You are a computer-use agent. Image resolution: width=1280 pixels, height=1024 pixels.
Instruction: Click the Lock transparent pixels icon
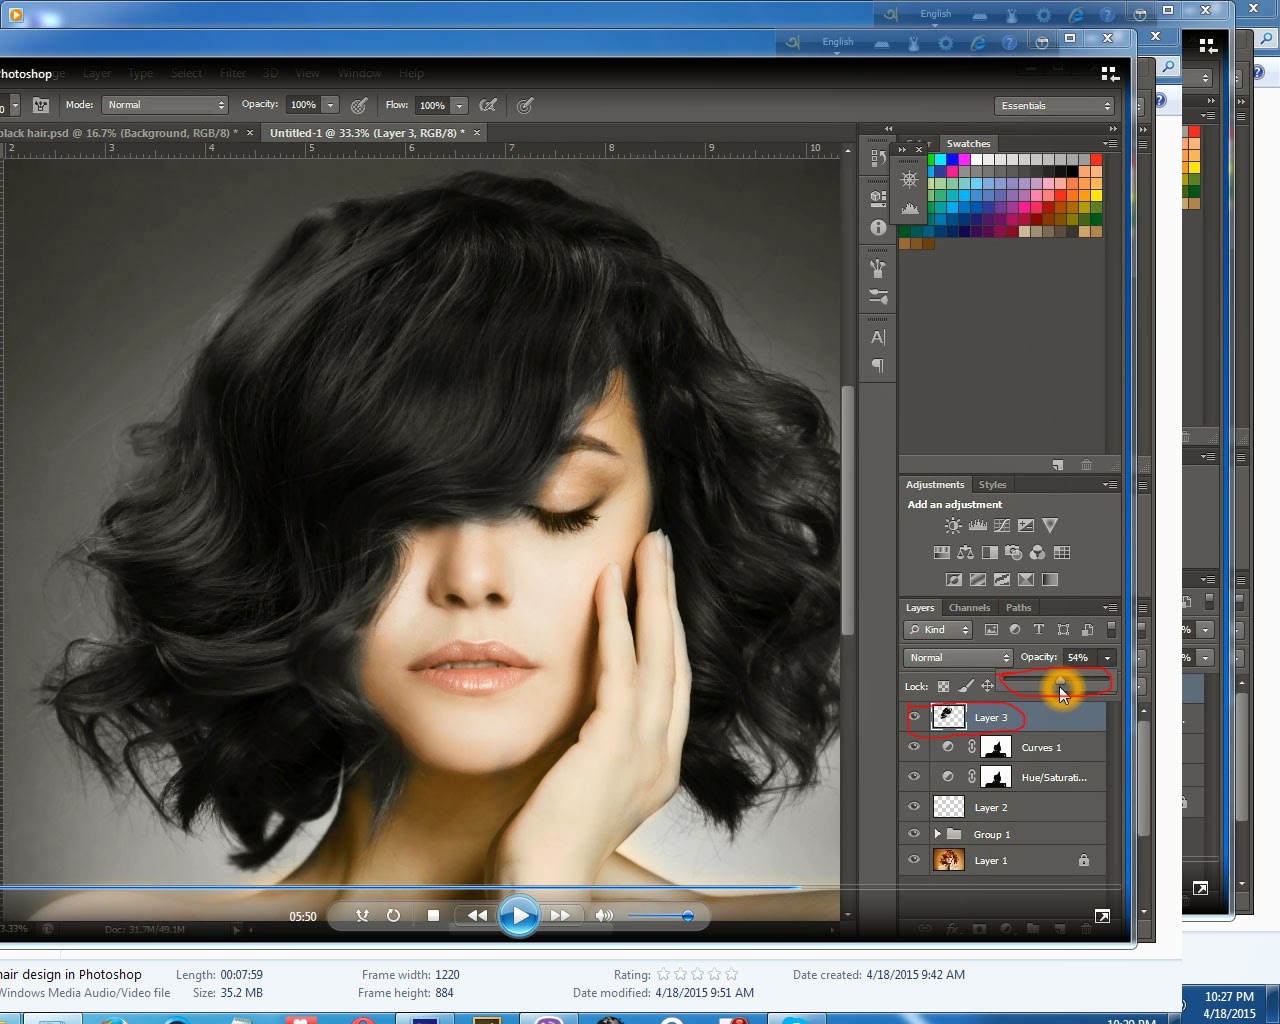(x=943, y=686)
